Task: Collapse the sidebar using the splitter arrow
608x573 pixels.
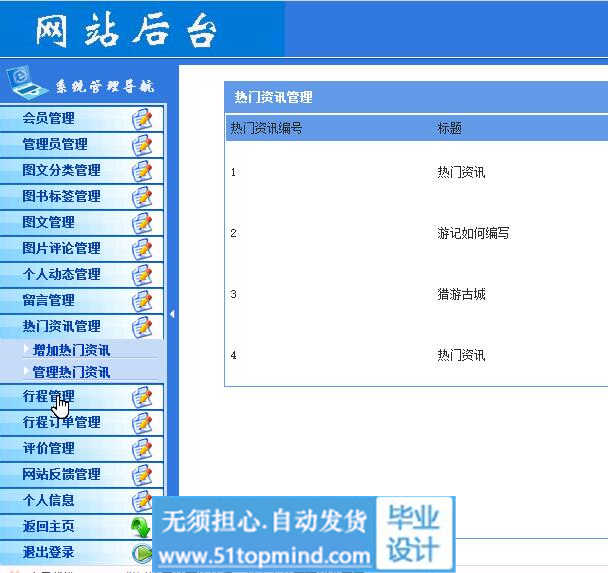Action: point(172,314)
